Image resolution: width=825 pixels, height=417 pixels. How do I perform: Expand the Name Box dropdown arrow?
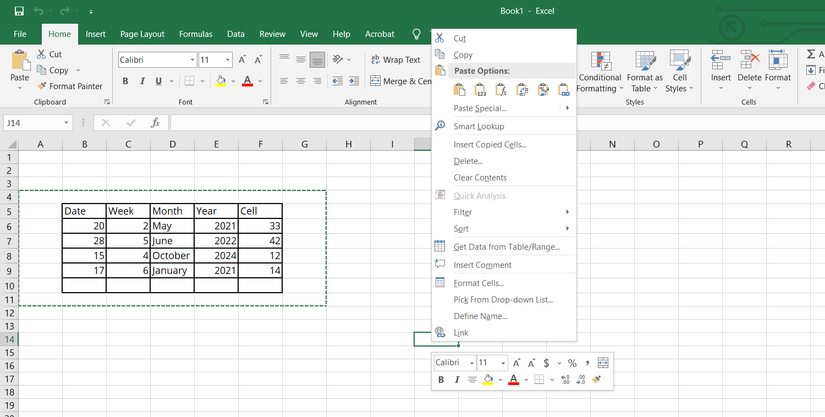[x=66, y=123]
